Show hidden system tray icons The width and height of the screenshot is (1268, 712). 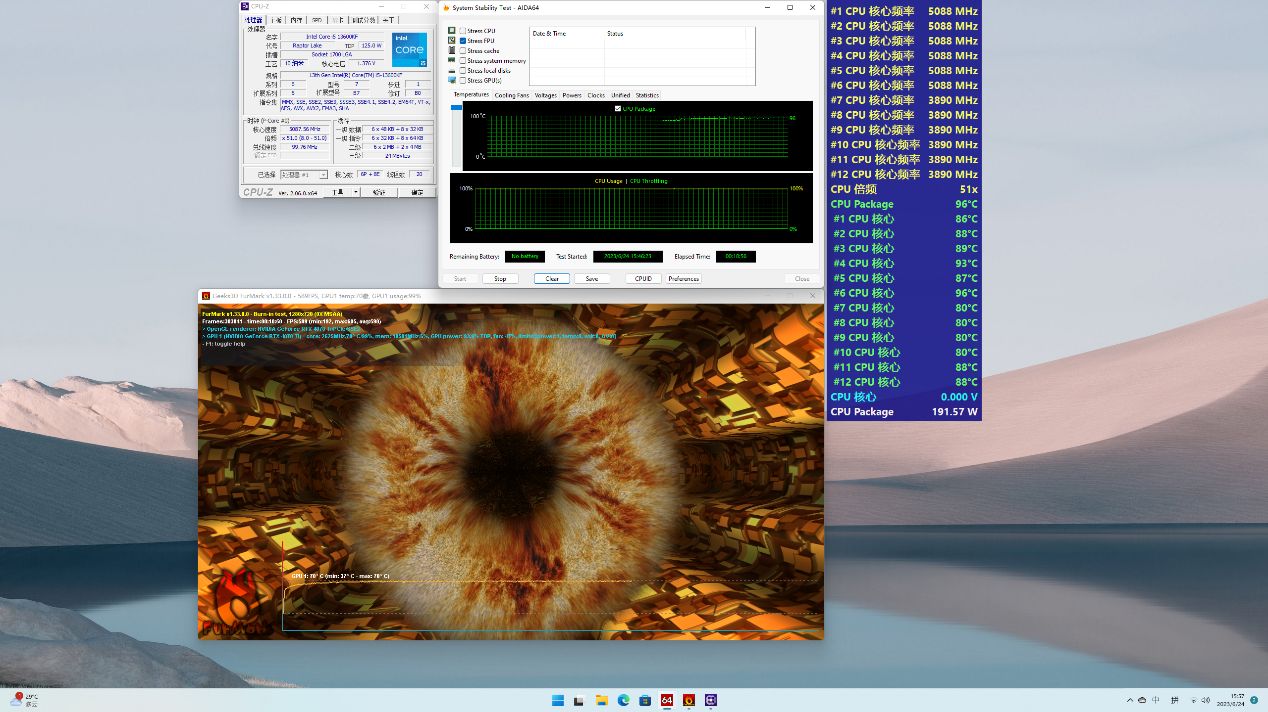tap(1129, 700)
